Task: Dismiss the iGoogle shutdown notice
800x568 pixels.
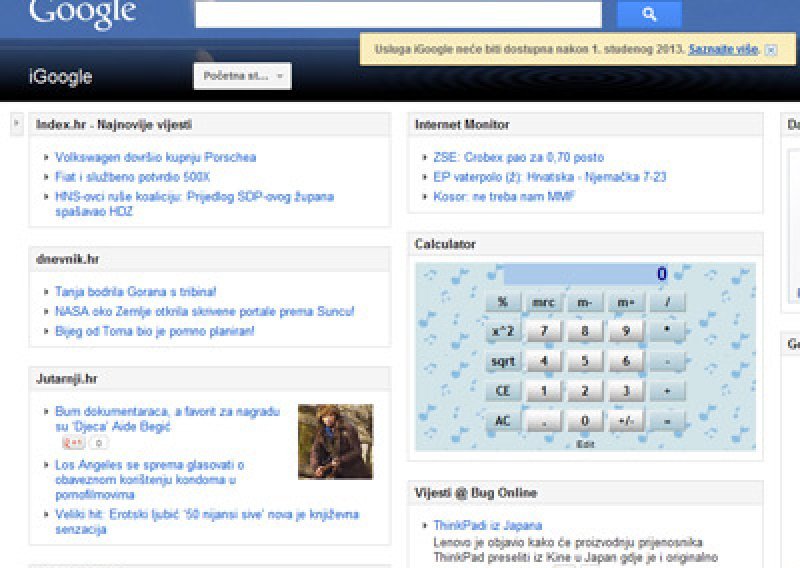Action: coord(771,50)
